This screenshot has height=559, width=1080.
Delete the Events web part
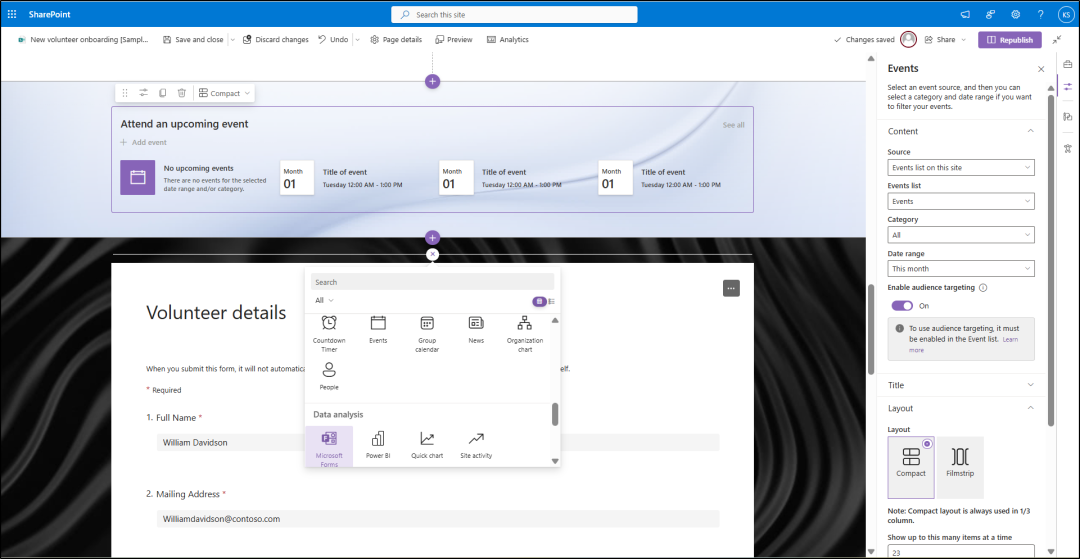pos(181,93)
